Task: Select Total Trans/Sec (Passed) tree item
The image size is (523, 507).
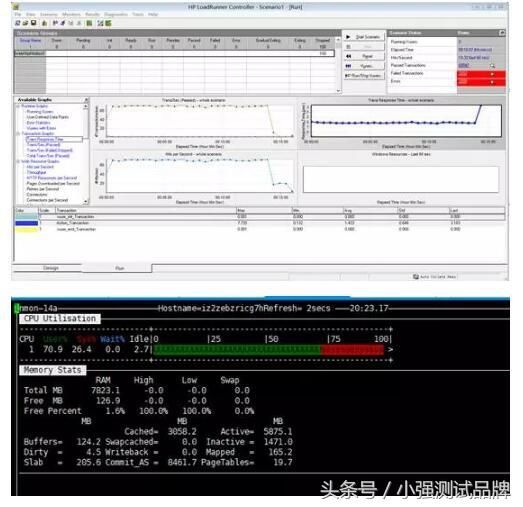Action: [48, 156]
